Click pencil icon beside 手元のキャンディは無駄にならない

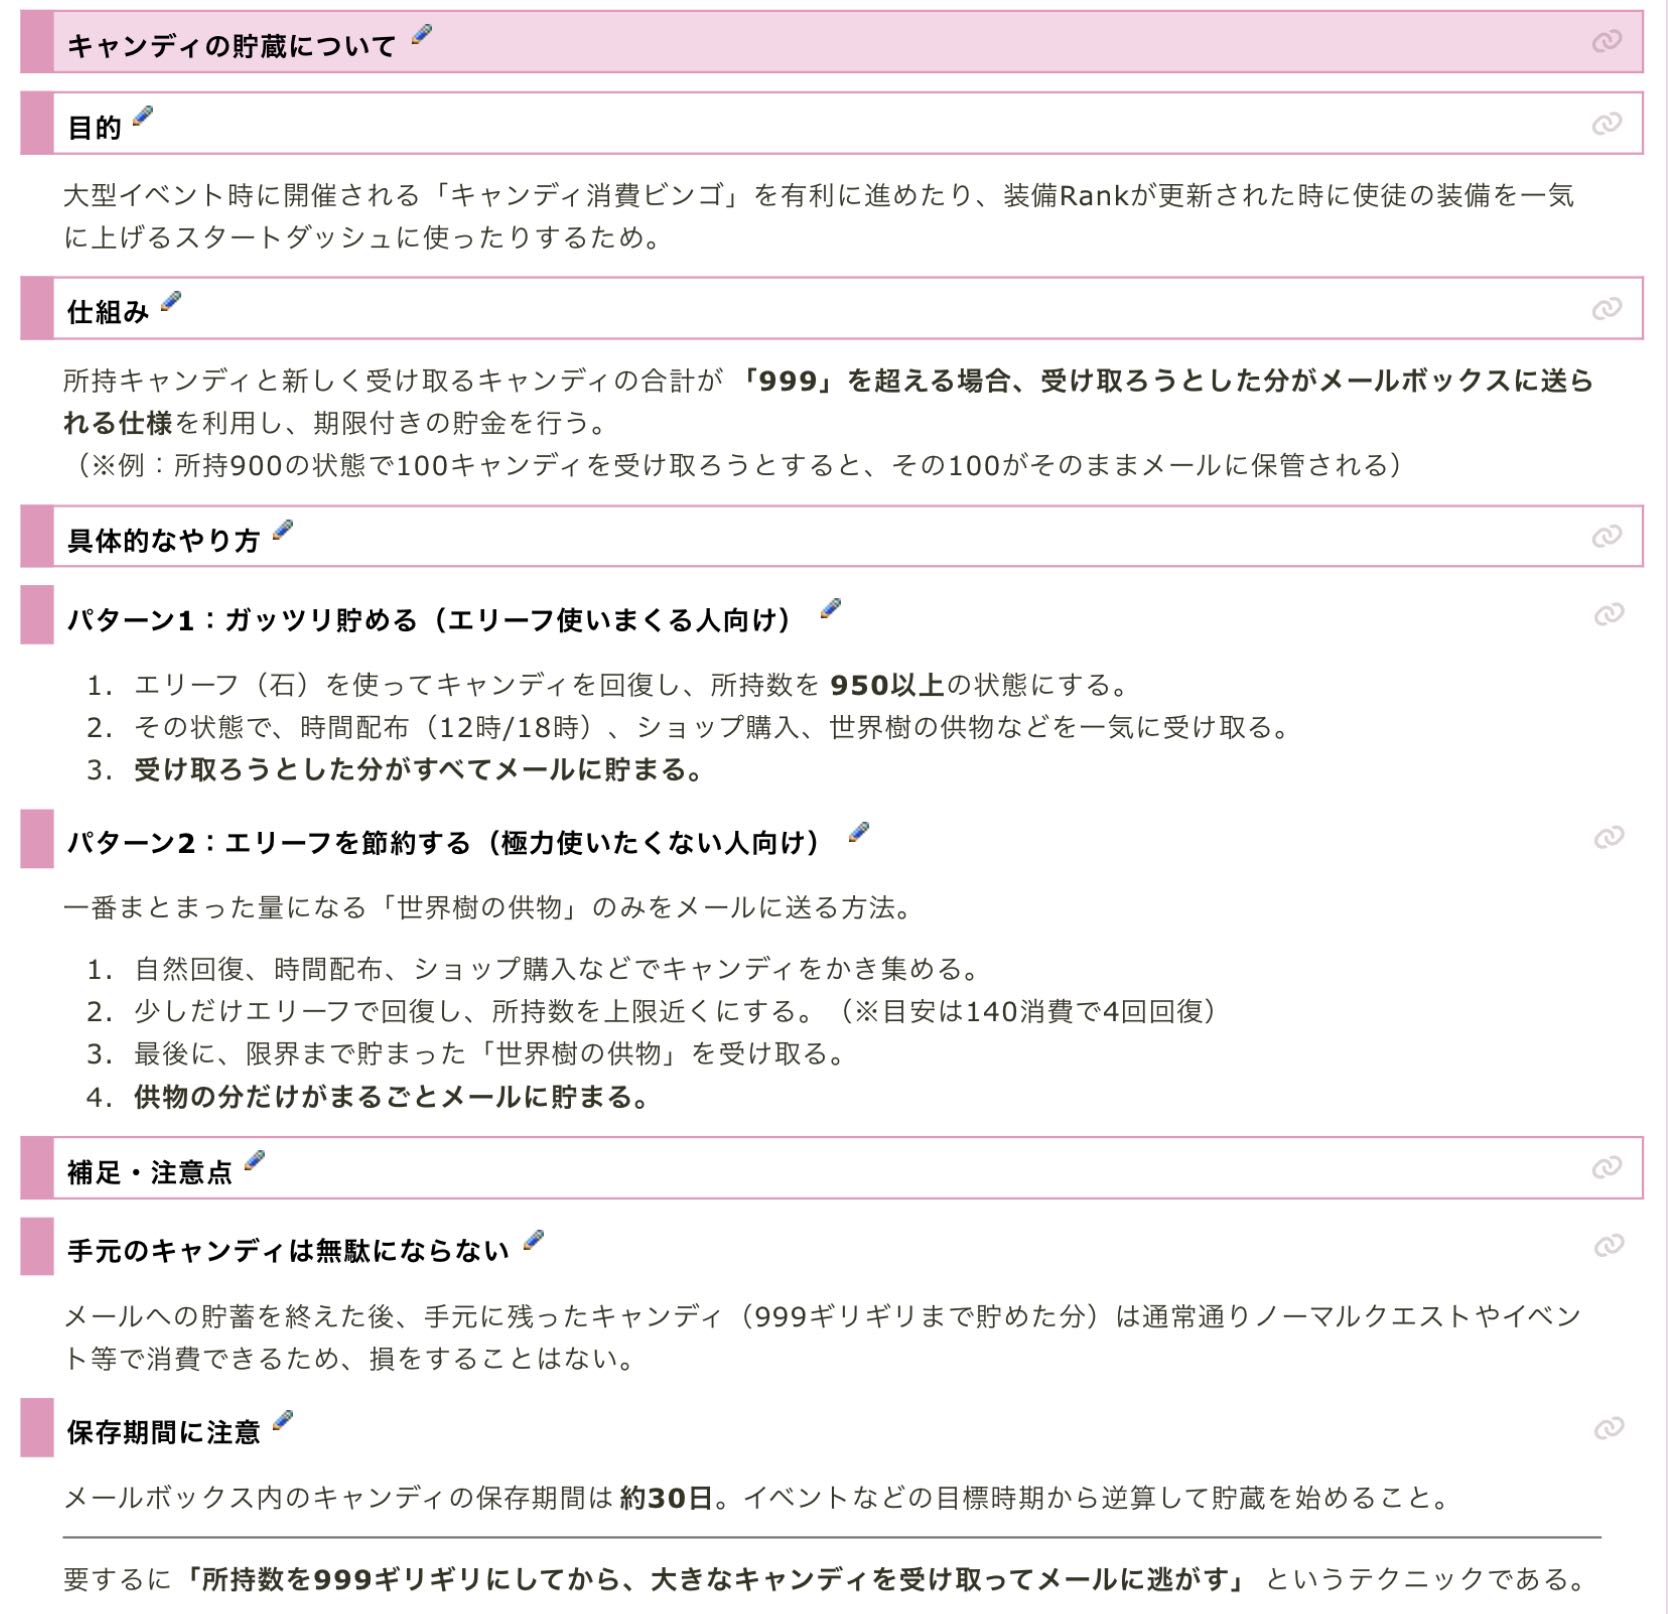tap(534, 1240)
